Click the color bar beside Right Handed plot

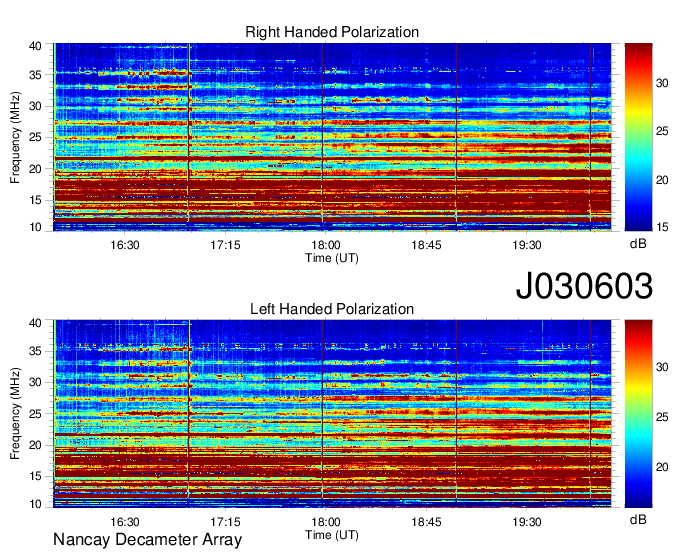(x=638, y=137)
